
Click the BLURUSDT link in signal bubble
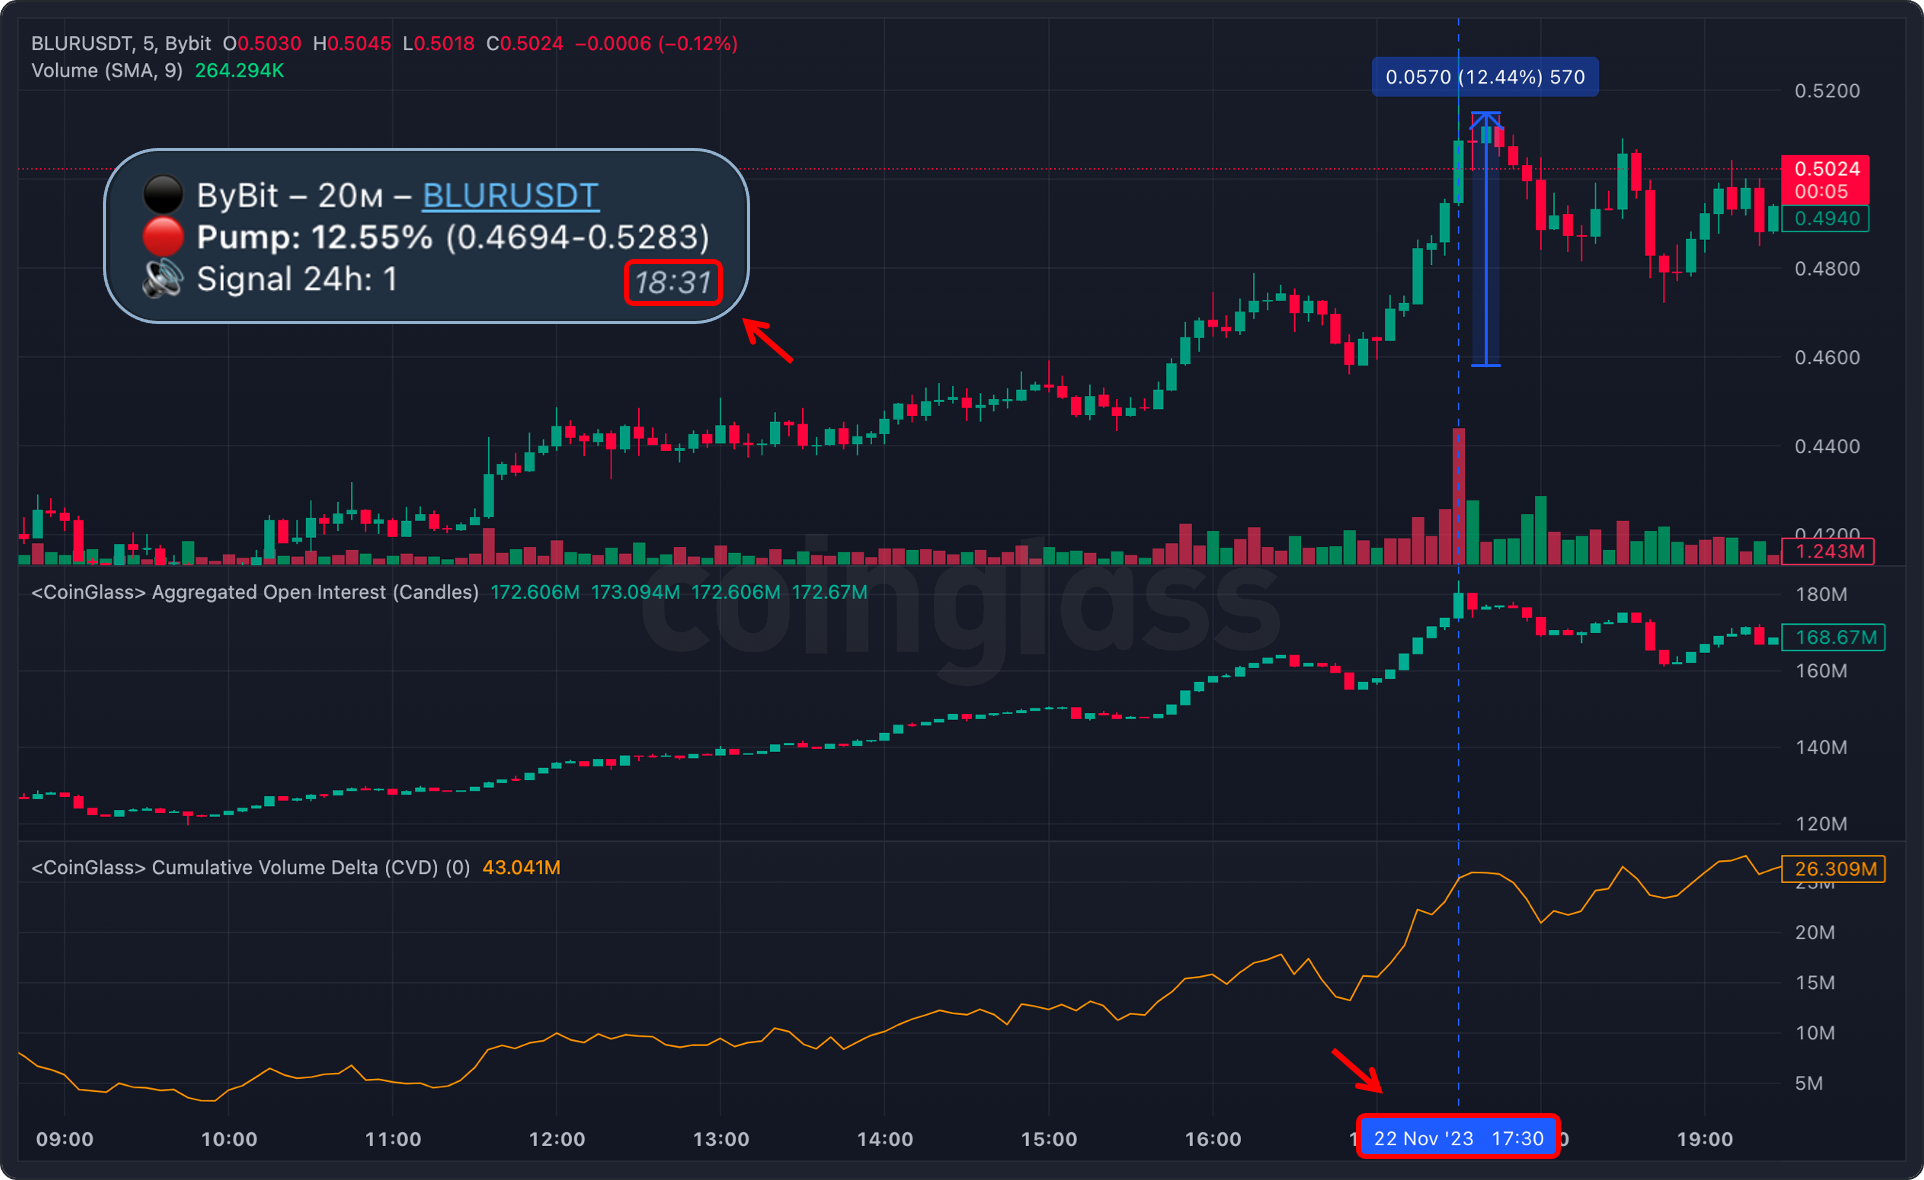point(510,195)
